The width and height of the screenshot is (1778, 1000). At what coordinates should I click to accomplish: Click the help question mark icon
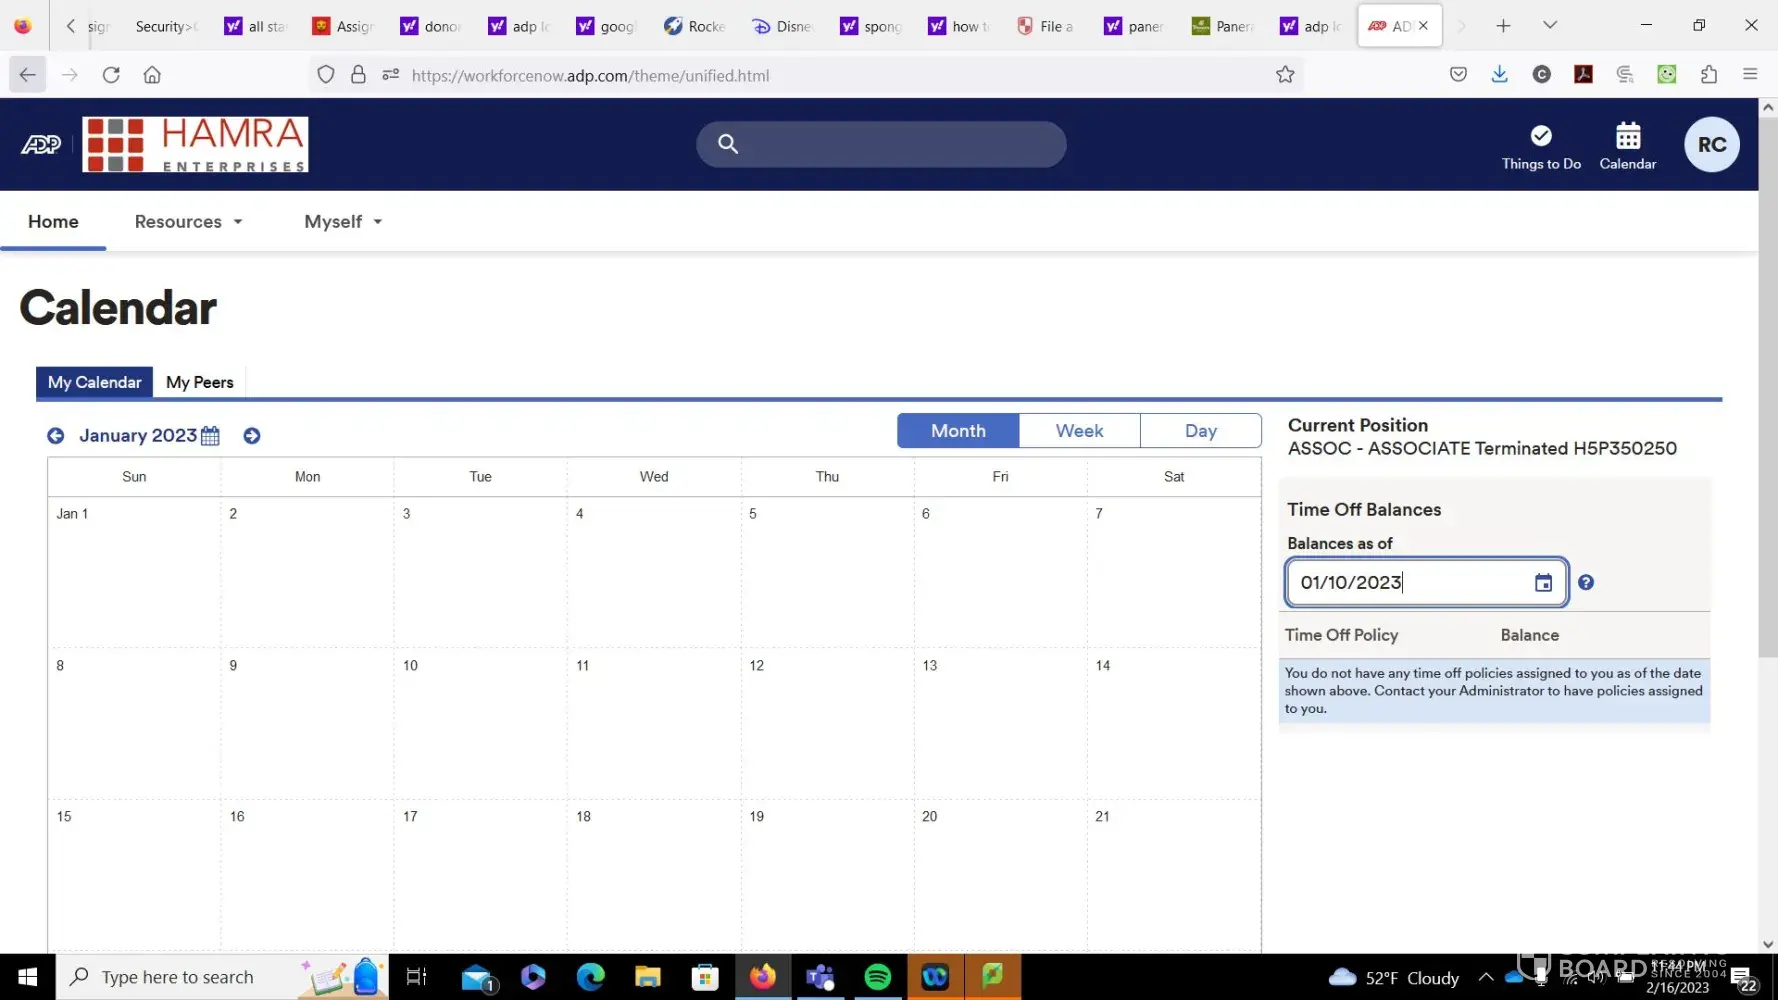(1586, 583)
